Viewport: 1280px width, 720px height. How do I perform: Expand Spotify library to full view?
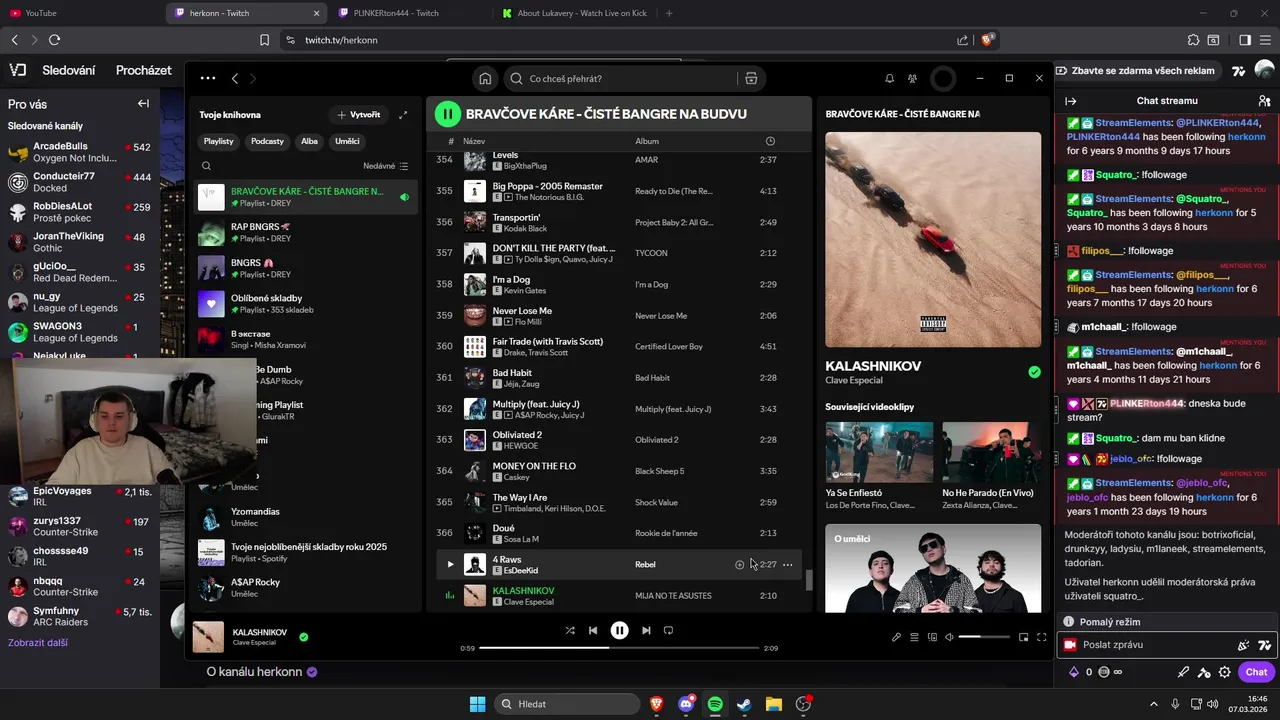[x=403, y=115]
